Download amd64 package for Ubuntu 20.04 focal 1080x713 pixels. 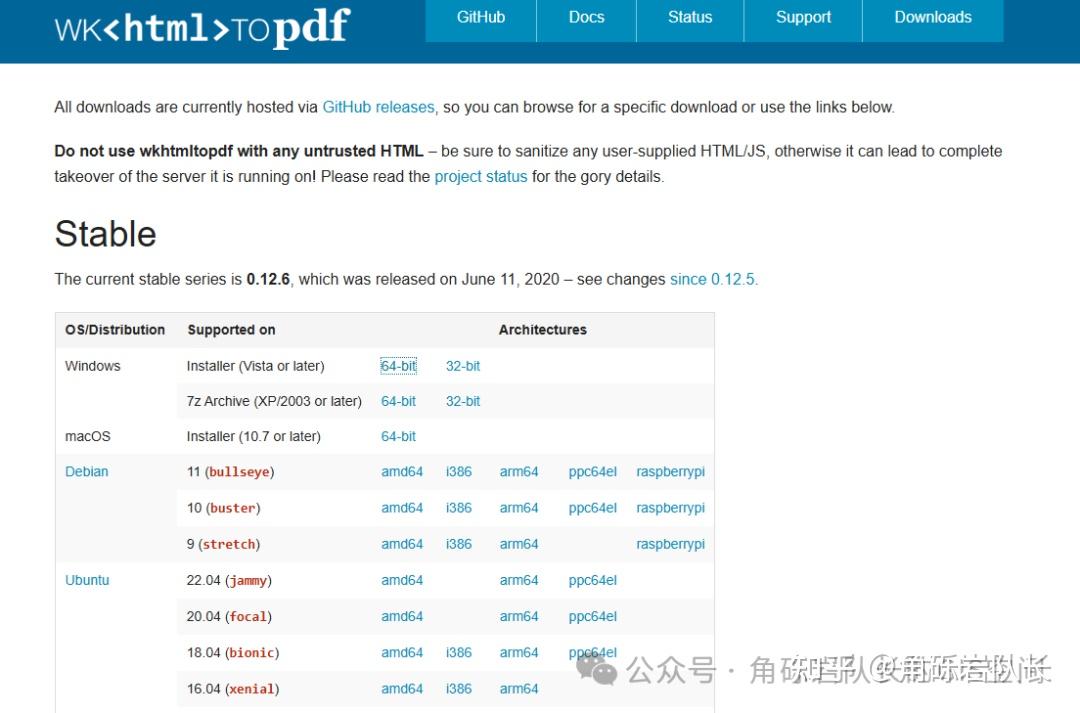point(402,616)
